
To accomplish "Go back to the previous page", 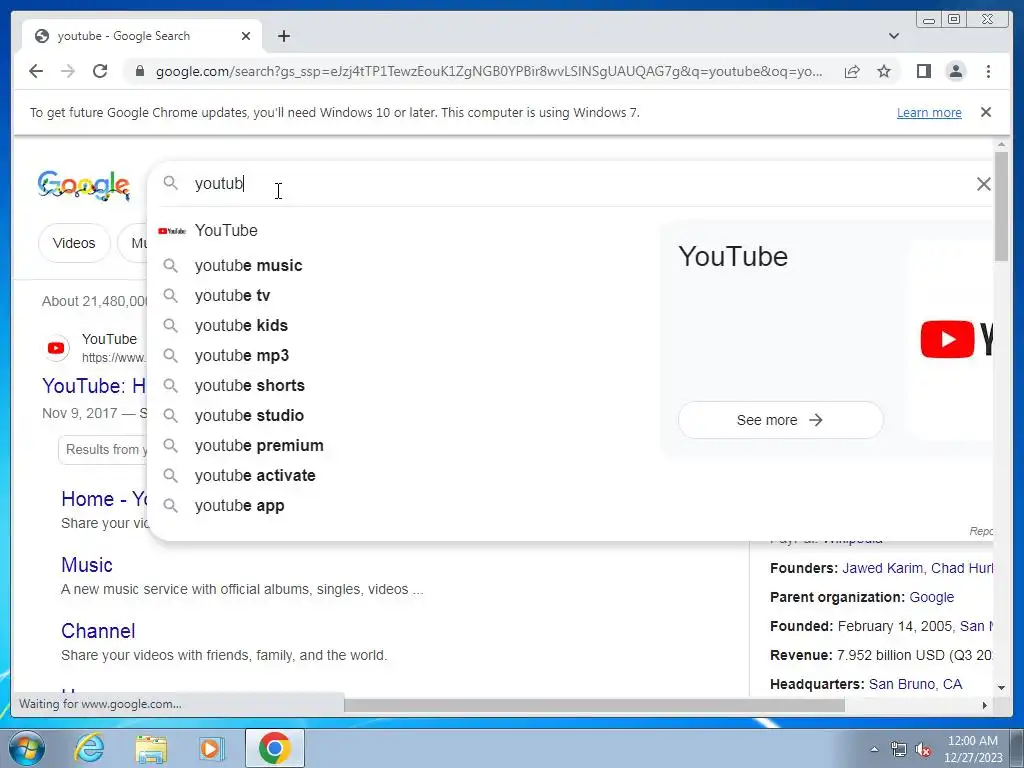I will pyautogui.click(x=36, y=71).
